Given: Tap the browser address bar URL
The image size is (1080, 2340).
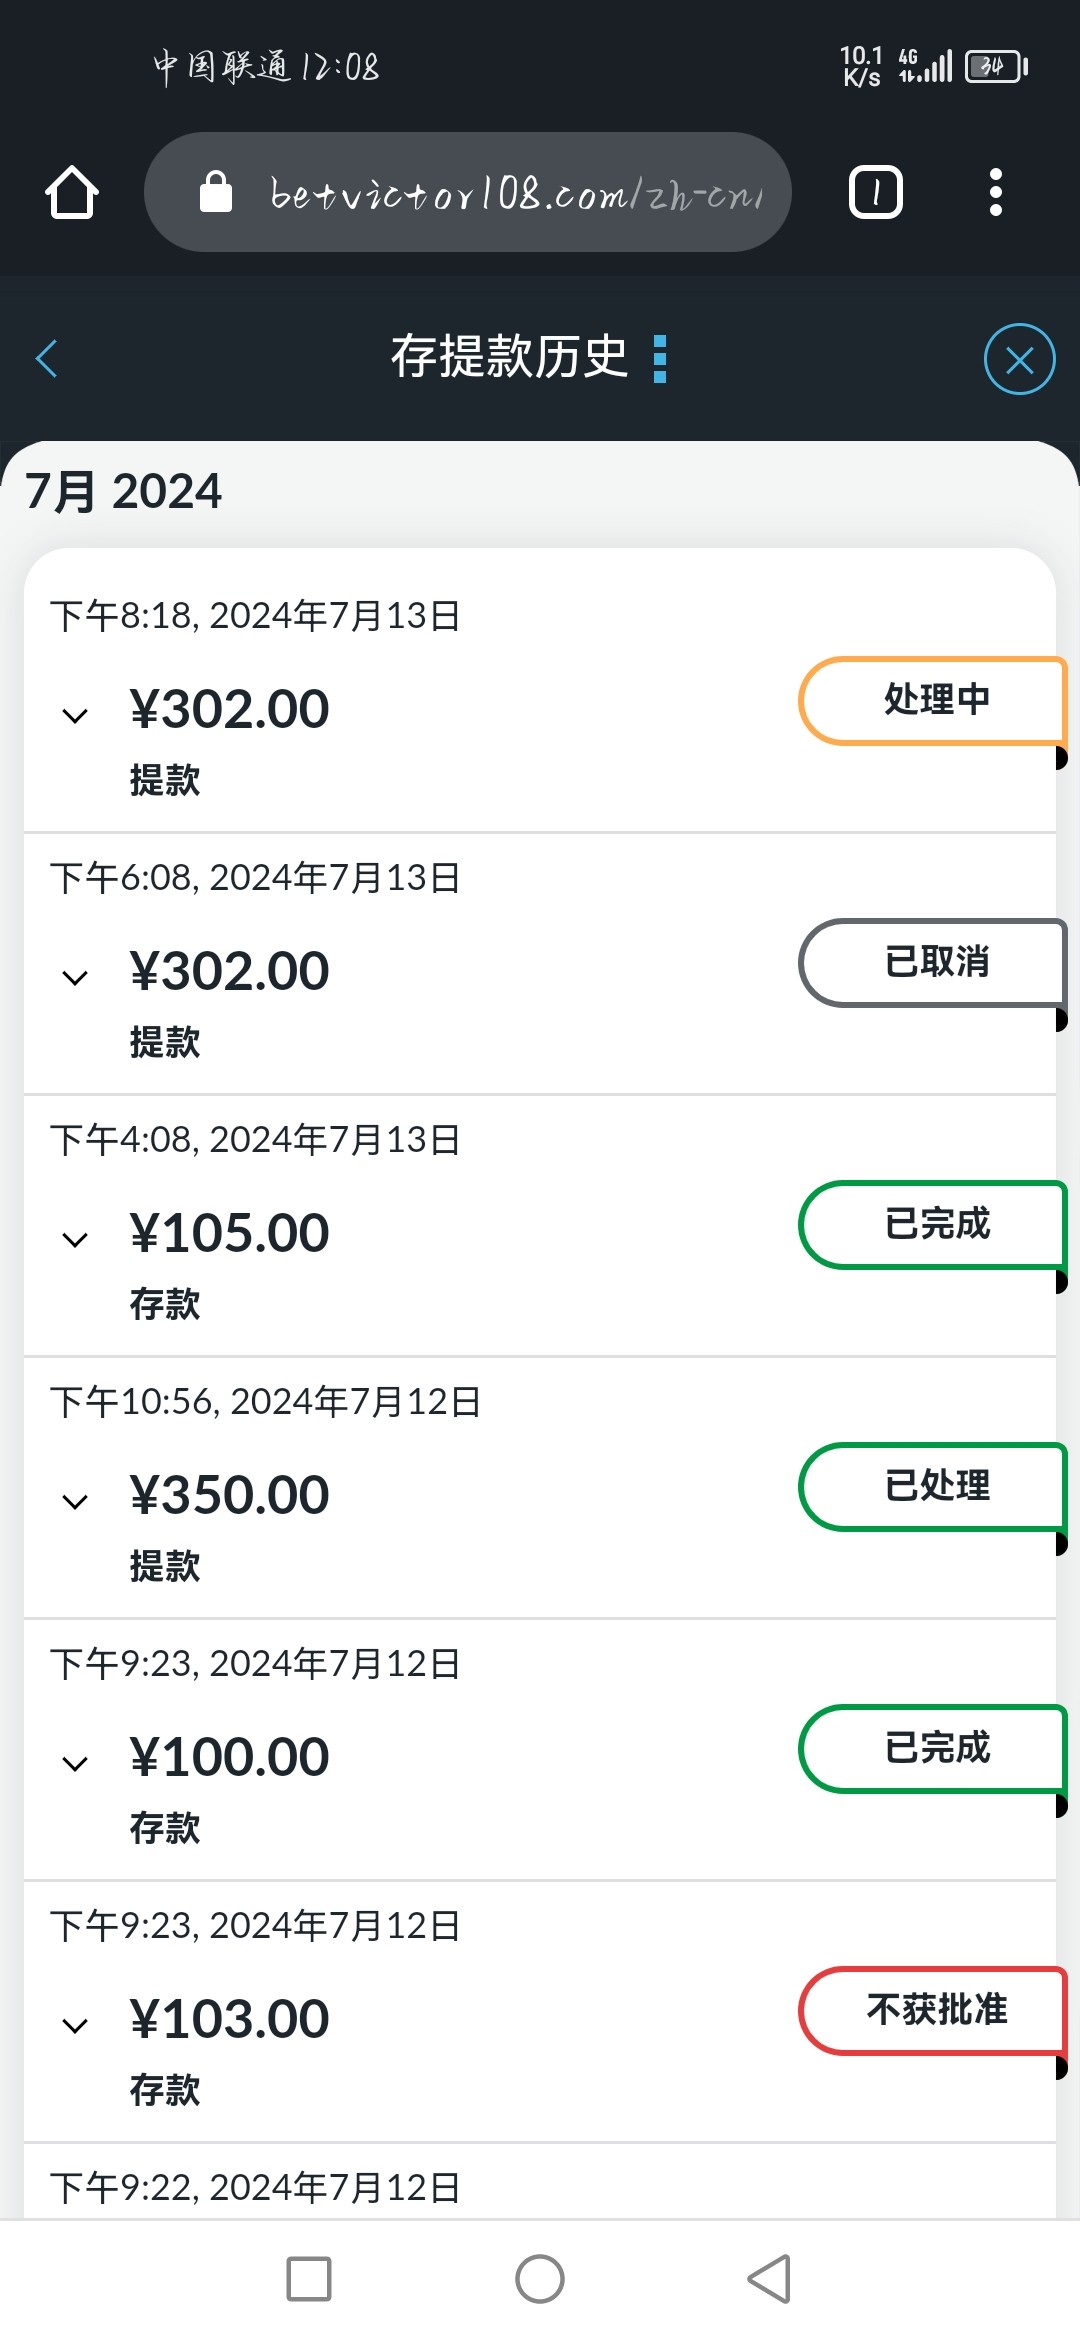Looking at the screenshot, I should click(x=515, y=193).
